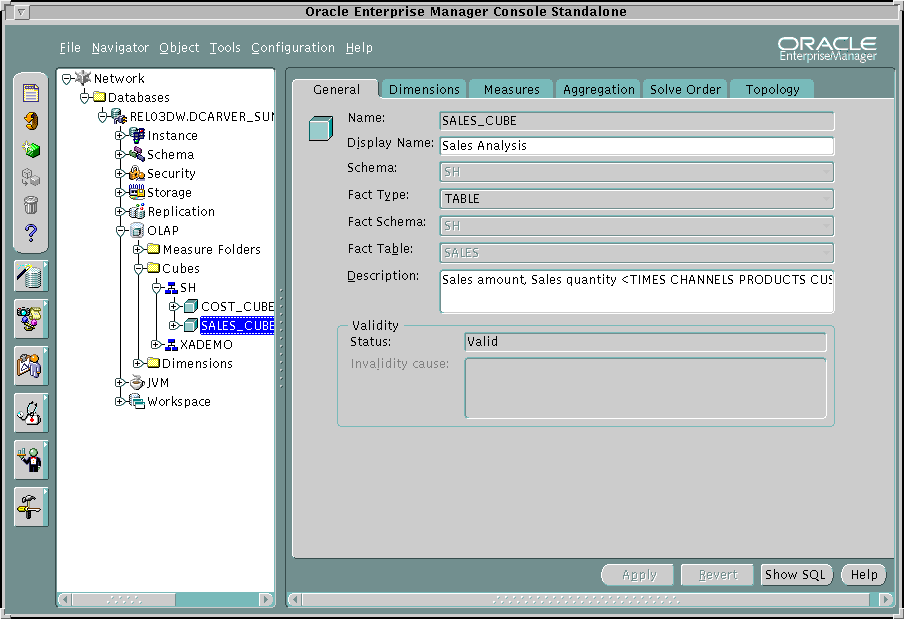
Task: Click the window menu button in title bar
Action: (21, 12)
